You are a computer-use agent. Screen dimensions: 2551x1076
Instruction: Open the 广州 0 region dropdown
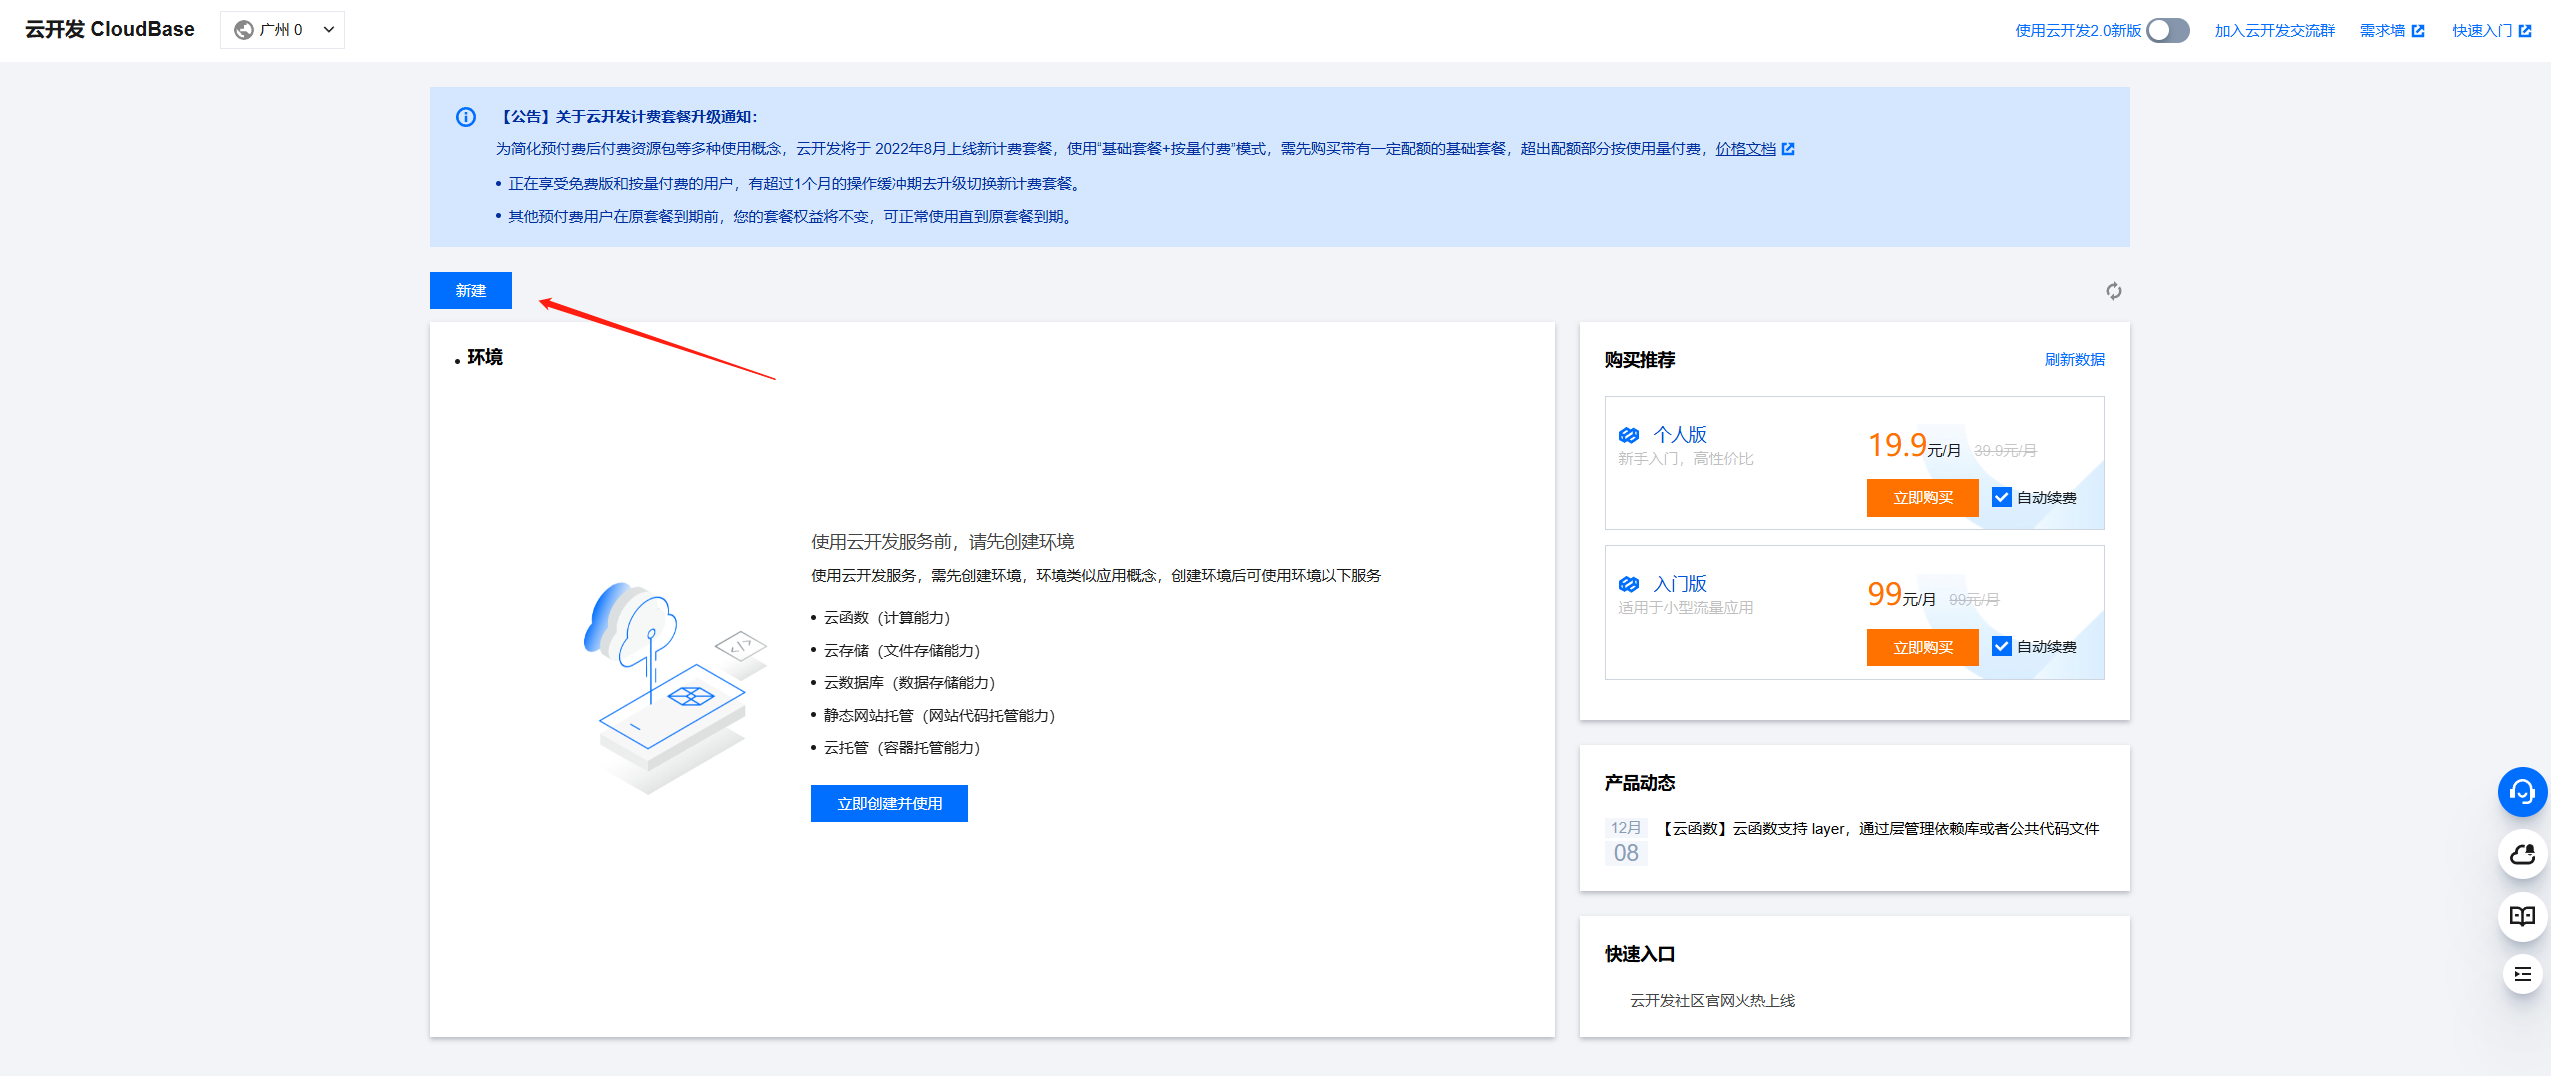point(282,30)
